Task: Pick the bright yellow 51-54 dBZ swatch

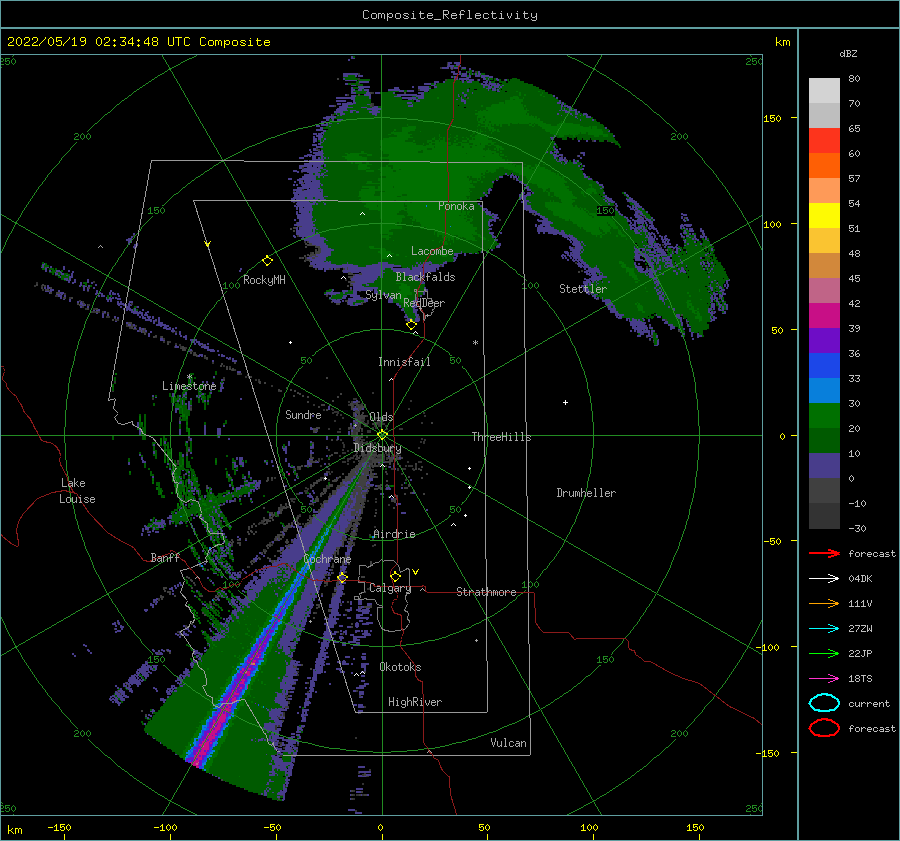Action: [824, 216]
